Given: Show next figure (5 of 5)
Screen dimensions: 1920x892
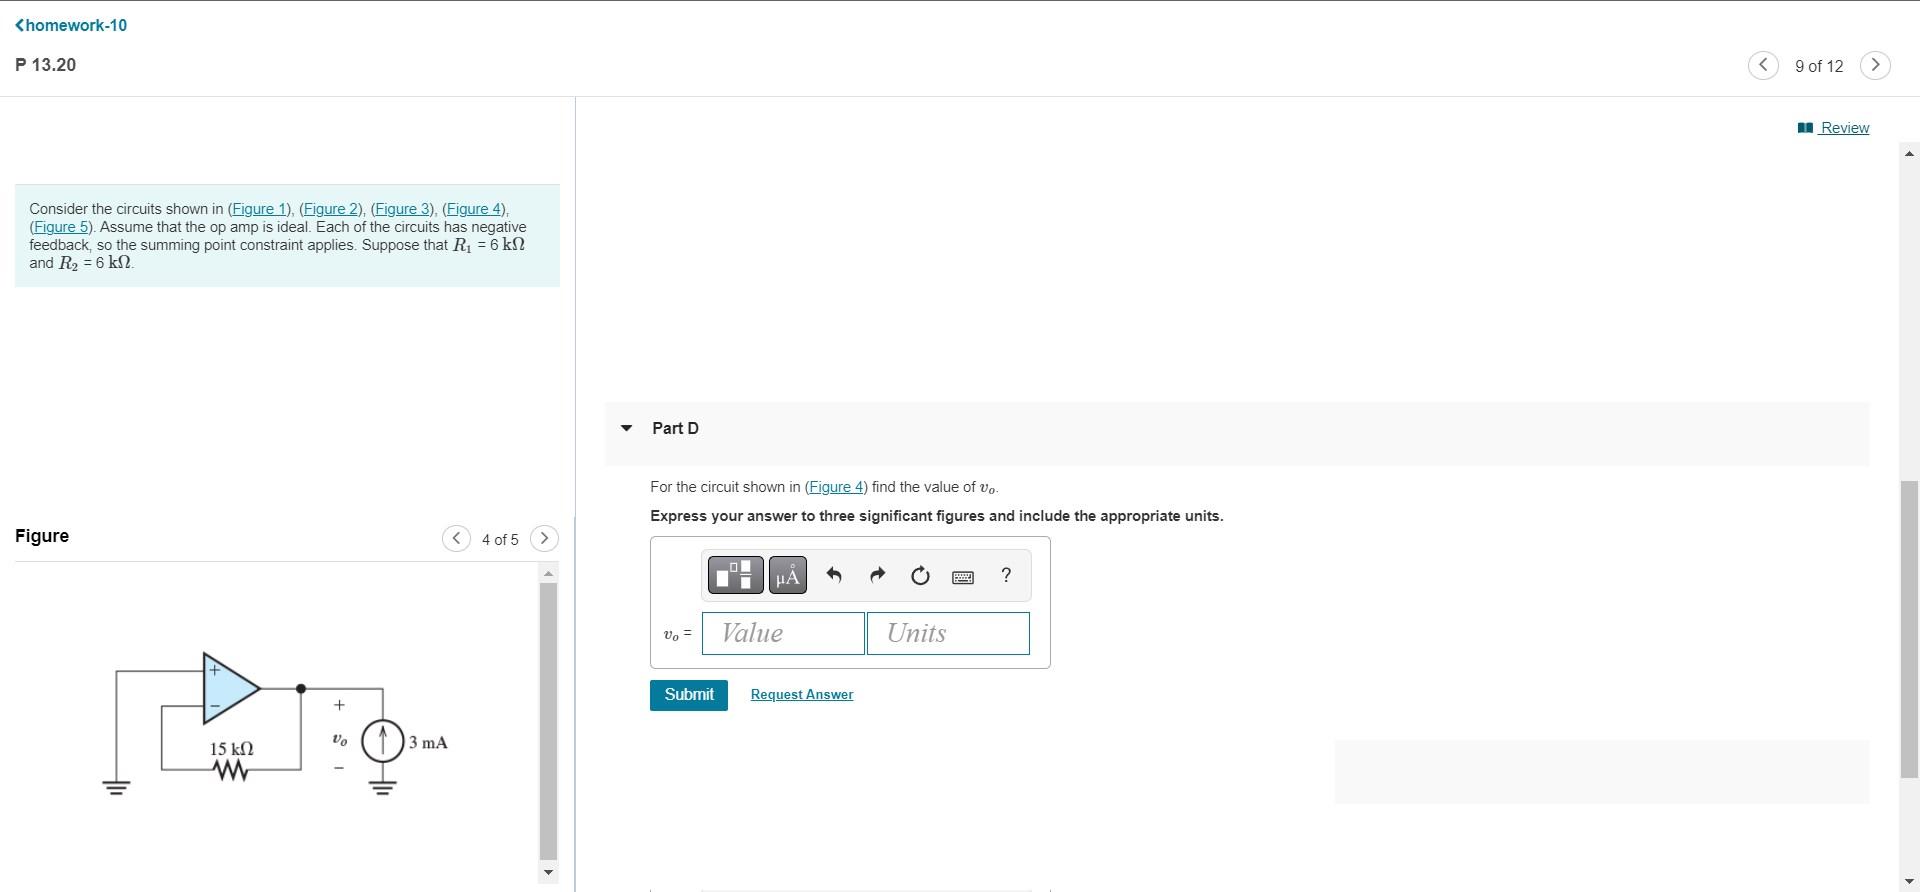Looking at the screenshot, I should coord(544,539).
